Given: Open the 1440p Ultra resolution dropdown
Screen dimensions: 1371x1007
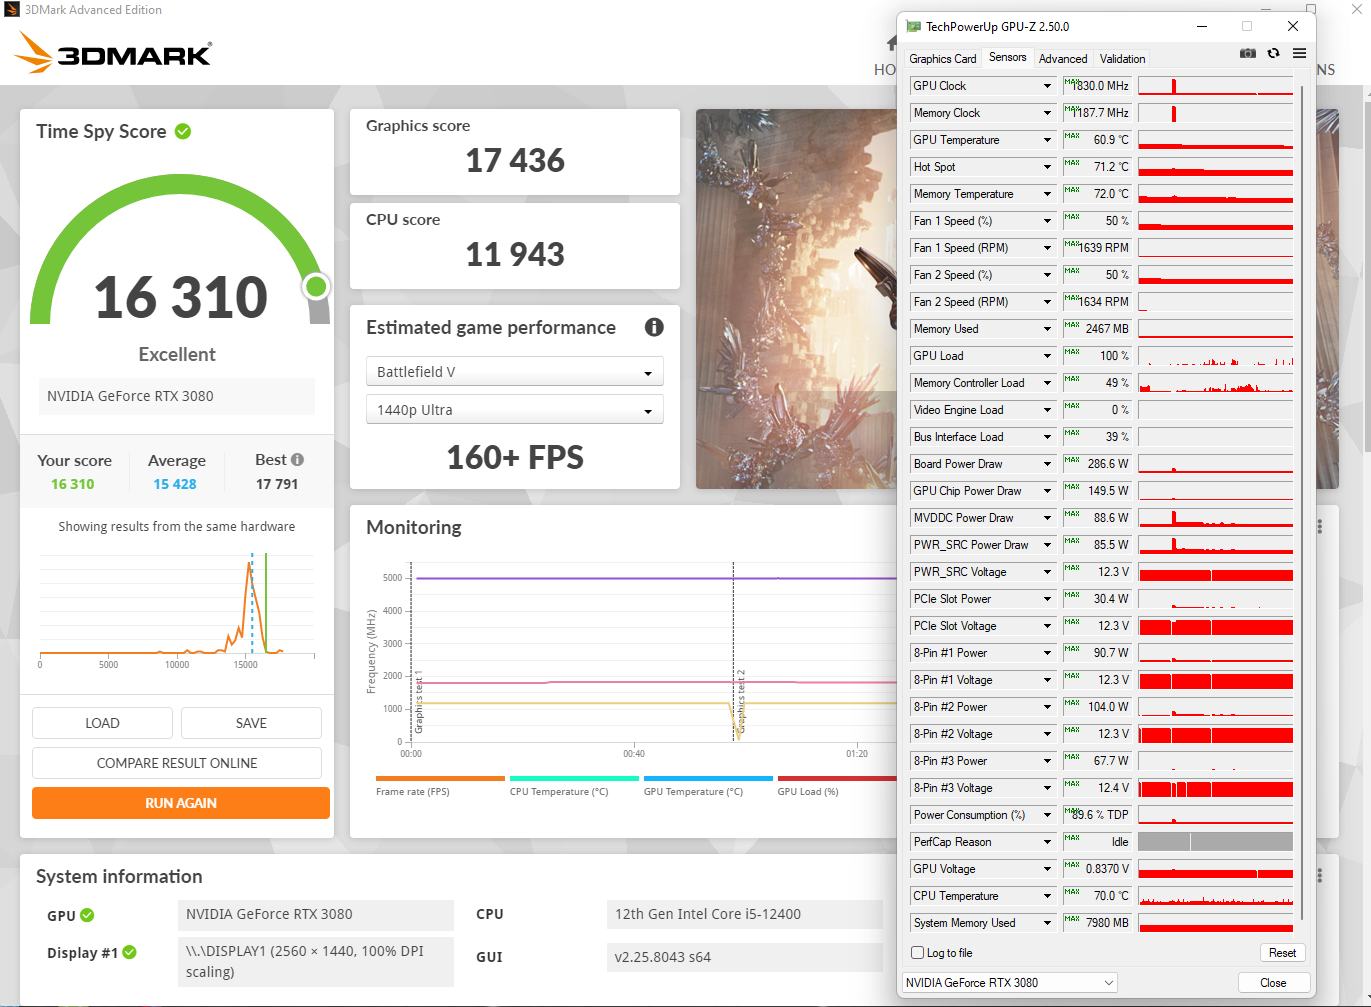Looking at the screenshot, I should coord(515,410).
